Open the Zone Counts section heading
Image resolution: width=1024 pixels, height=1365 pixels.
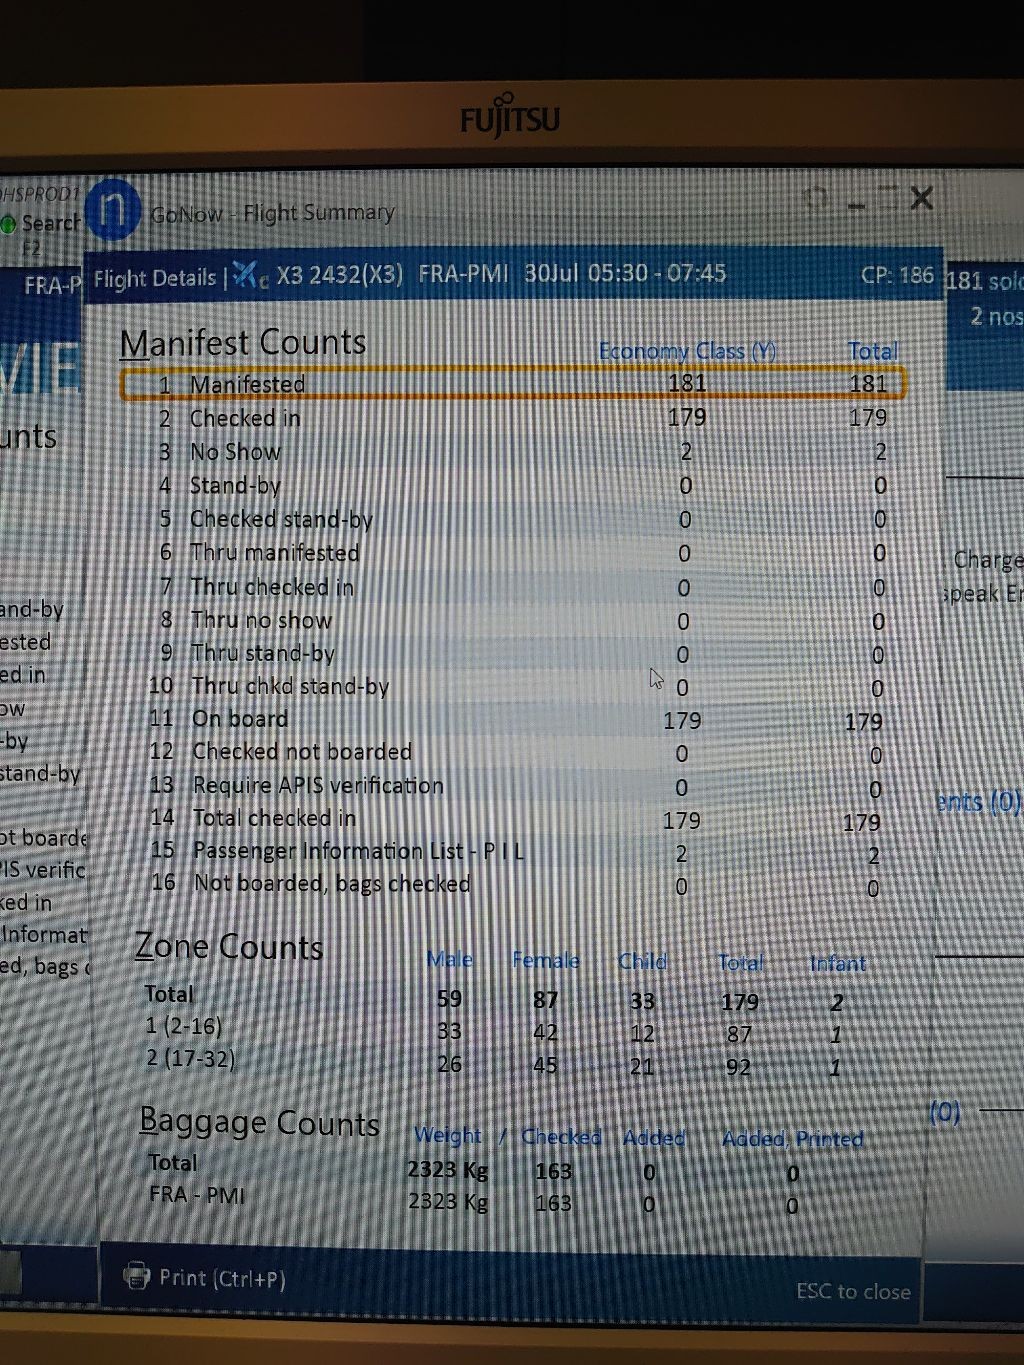coord(229,946)
